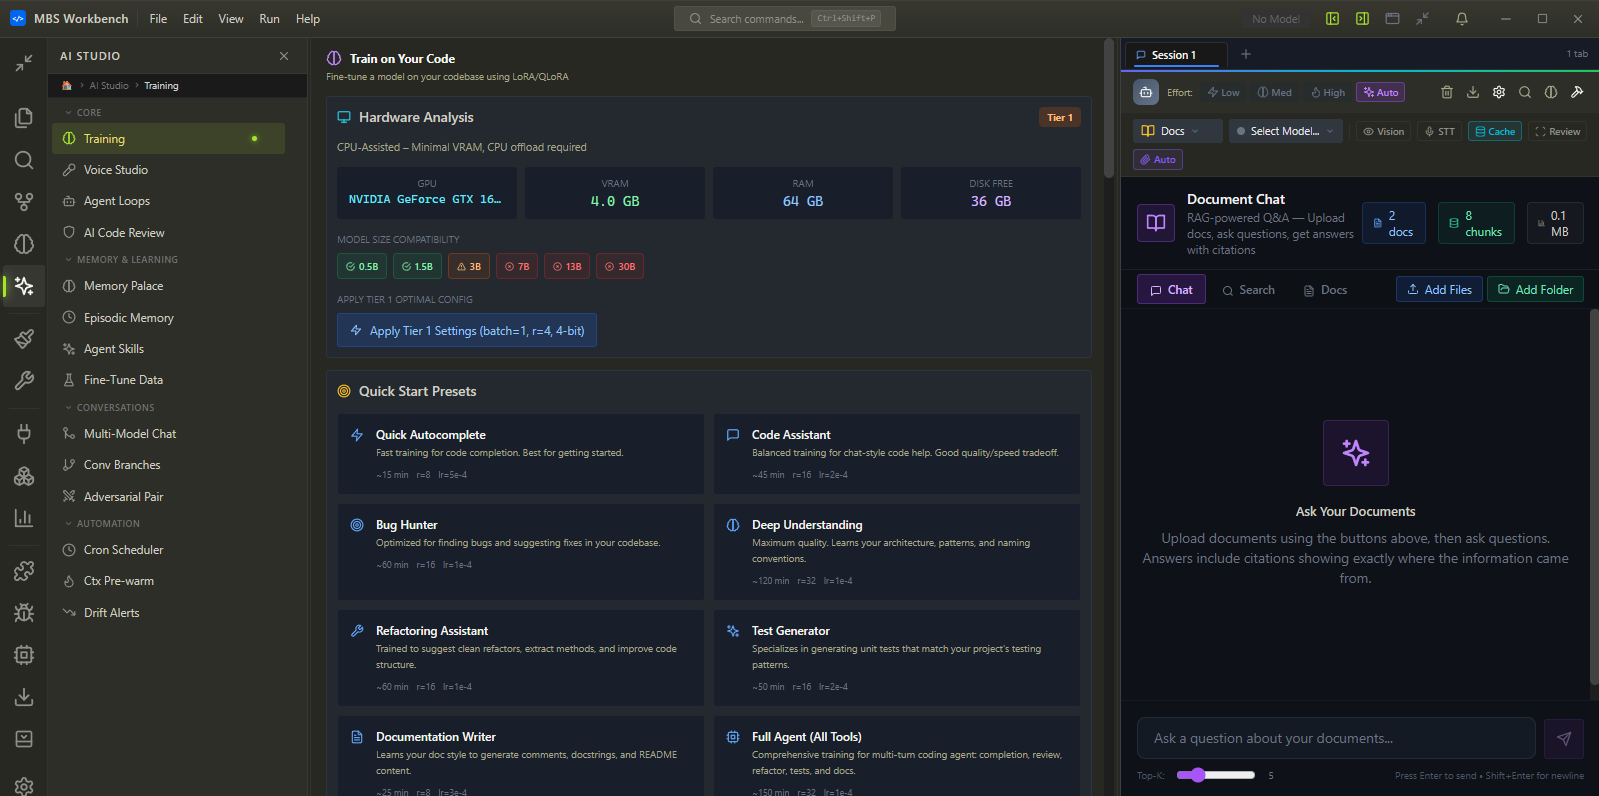Open the Edit menu
The height and width of the screenshot is (796, 1599).
[193, 19]
